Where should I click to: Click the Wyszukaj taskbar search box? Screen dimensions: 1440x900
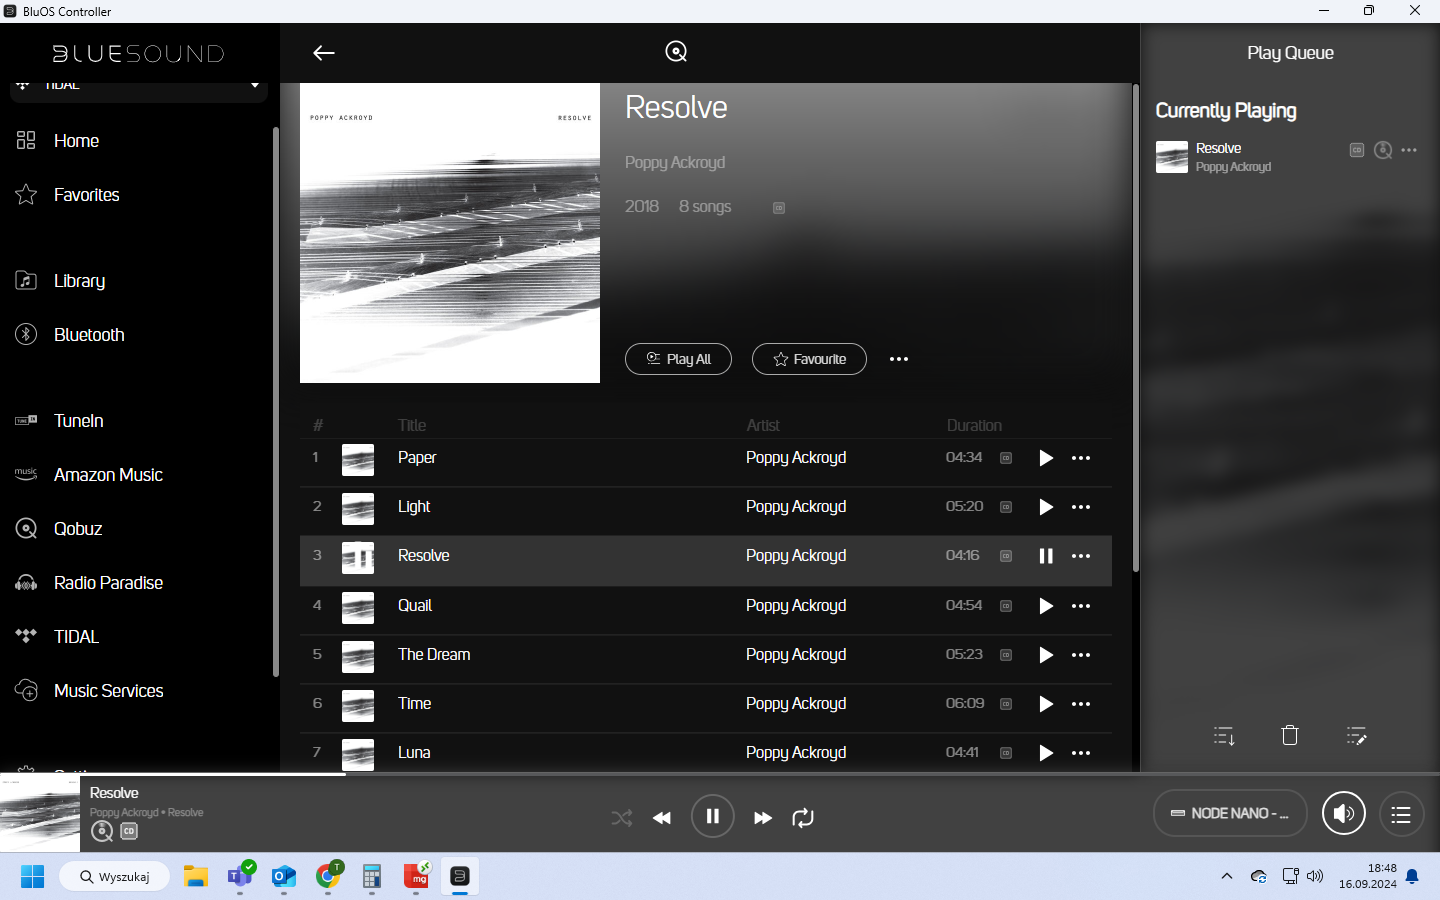[114, 877]
